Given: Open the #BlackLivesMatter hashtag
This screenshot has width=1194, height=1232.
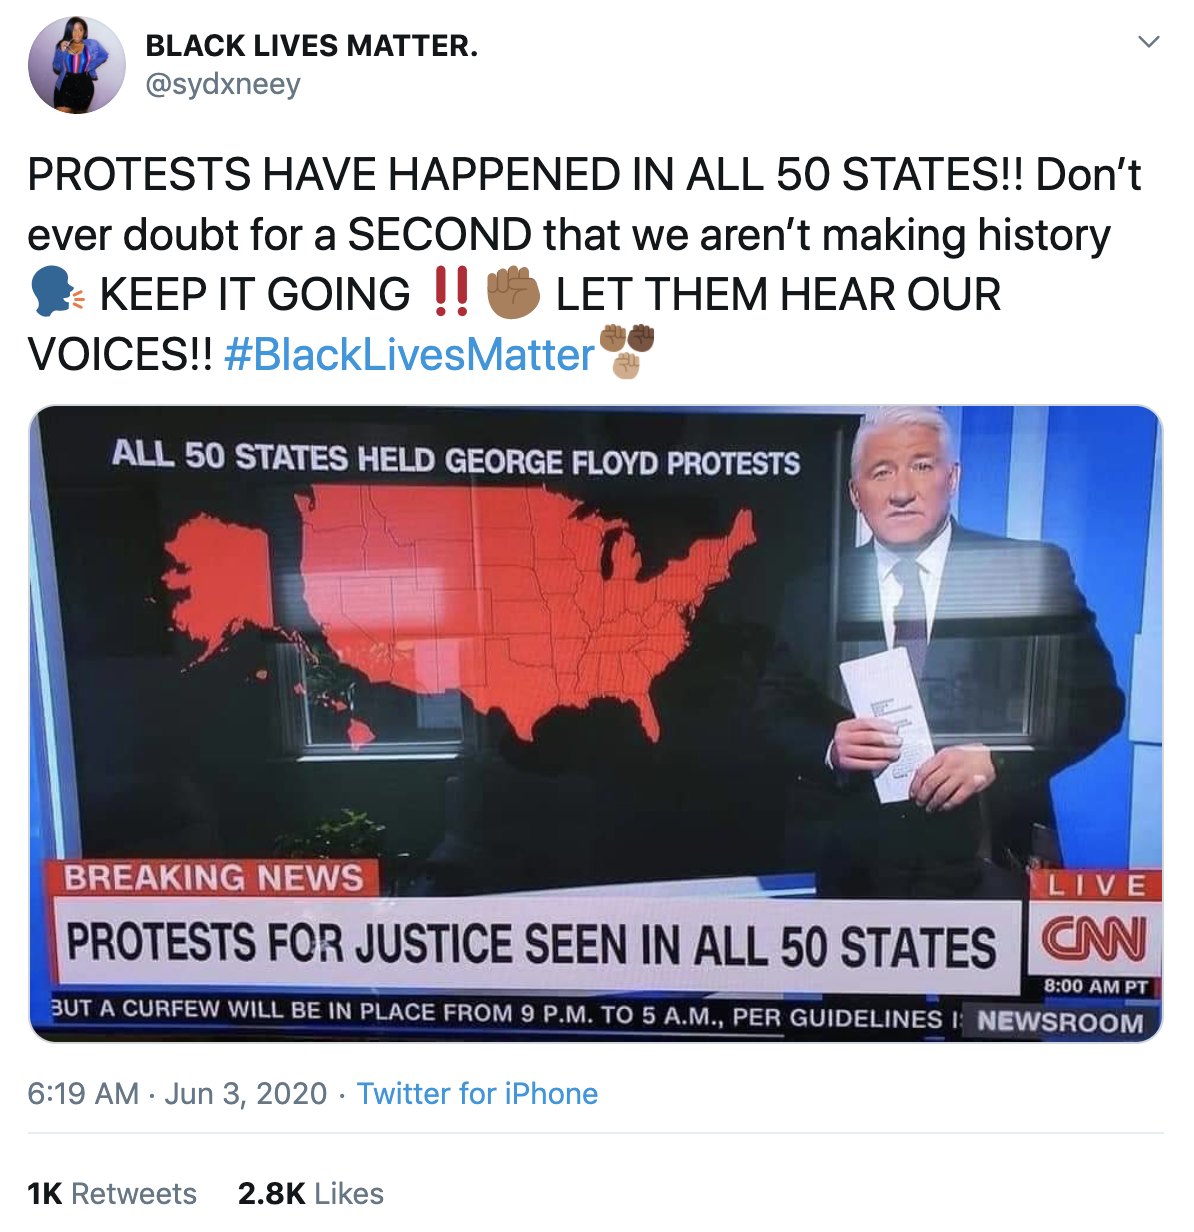Looking at the screenshot, I should 410,355.
